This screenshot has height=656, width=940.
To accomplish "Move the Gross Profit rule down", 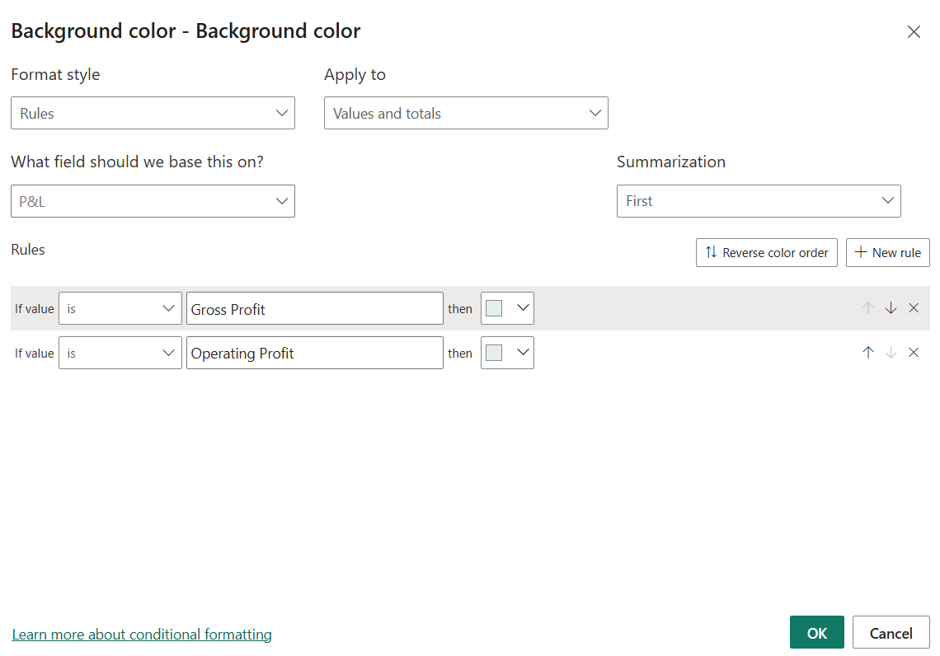I will click(x=891, y=308).
